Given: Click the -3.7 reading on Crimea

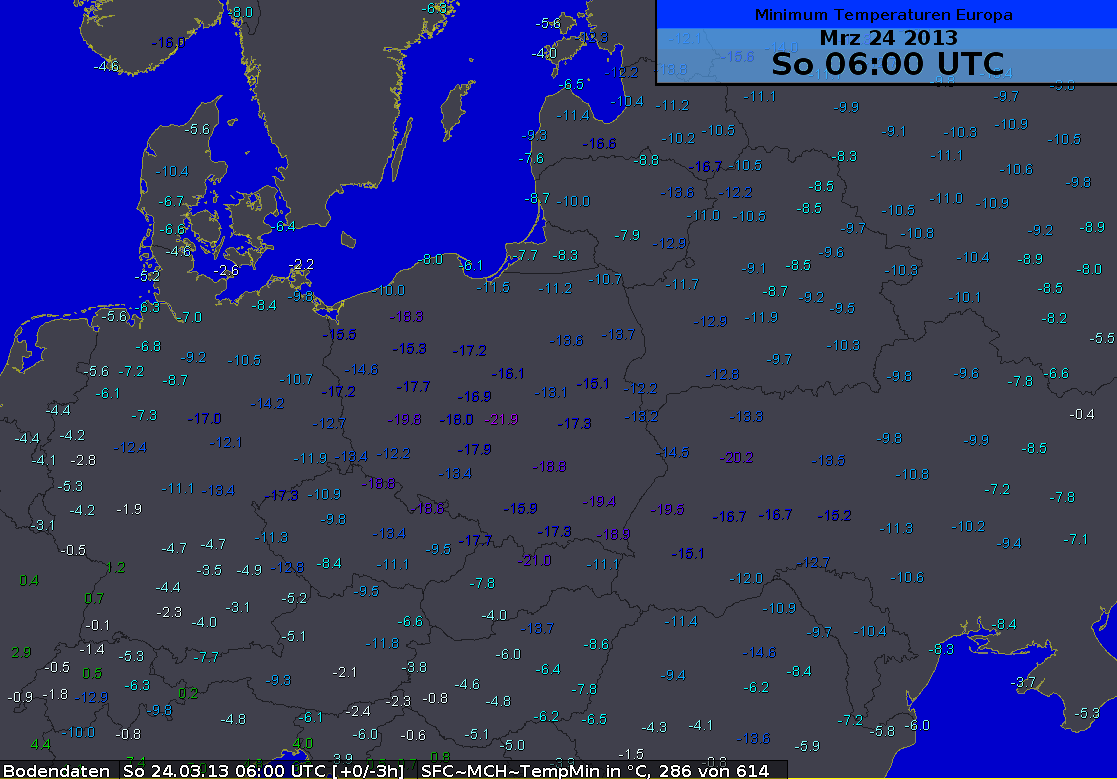Looking at the screenshot, I should coord(1023,682).
